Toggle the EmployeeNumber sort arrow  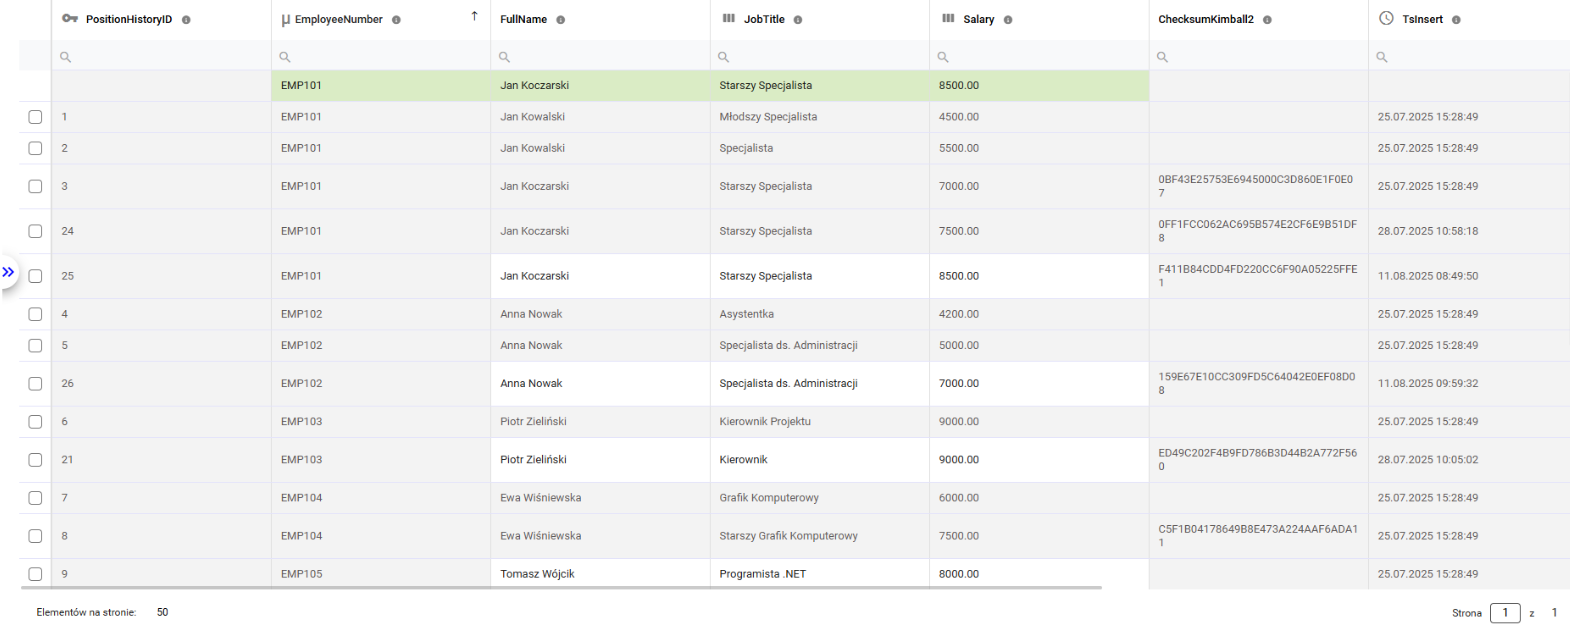(474, 16)
